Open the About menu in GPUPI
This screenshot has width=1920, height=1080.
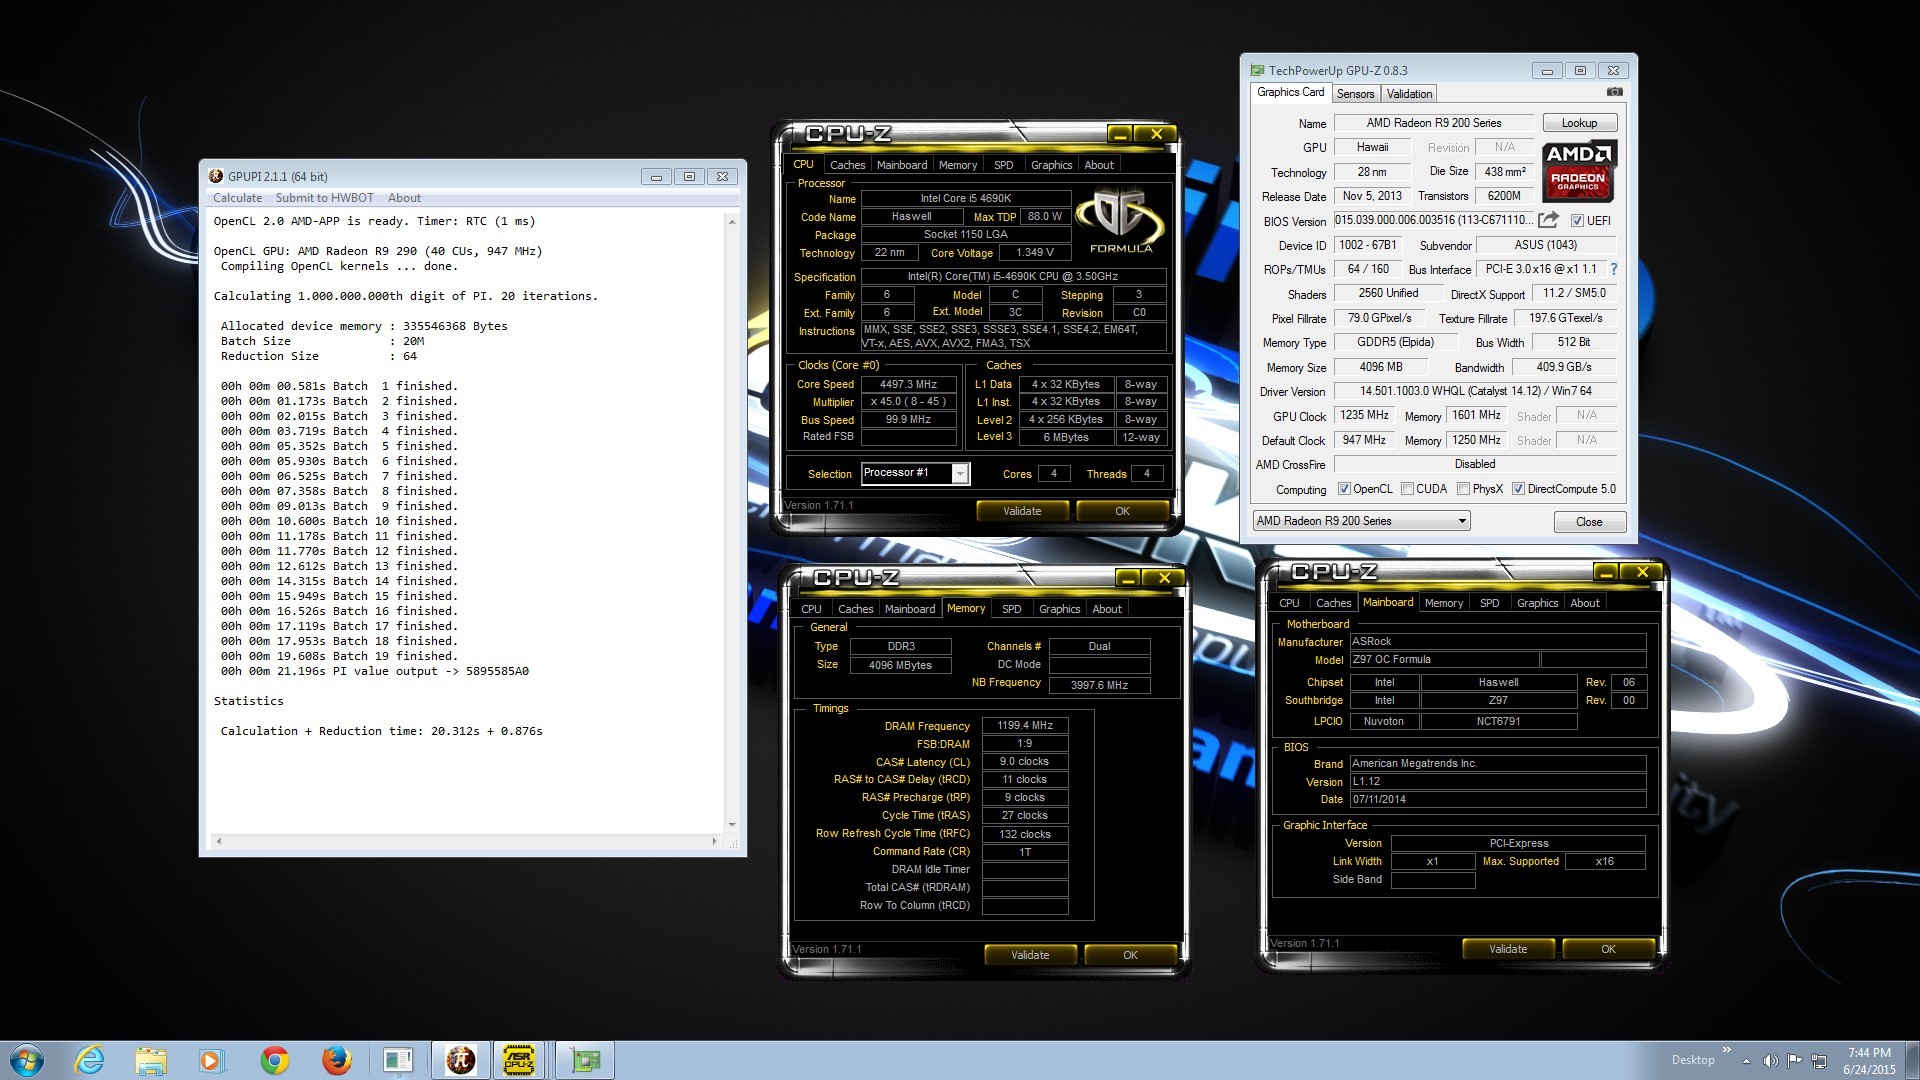404,198
